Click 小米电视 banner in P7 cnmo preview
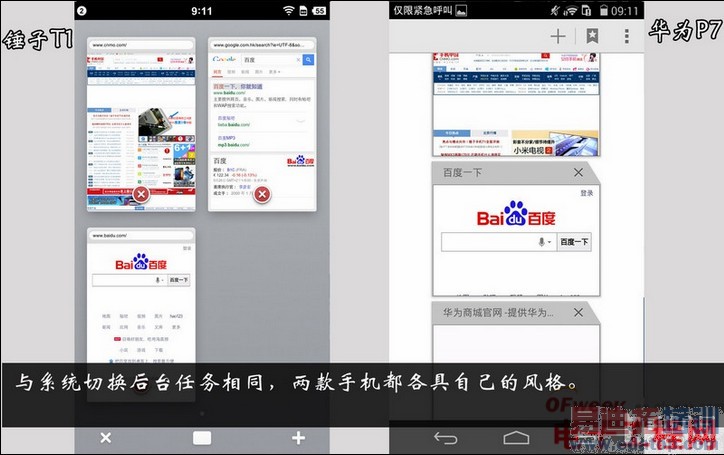Image resolution: width=724 pixels, height=455 pixels. [x=555, y=143]
